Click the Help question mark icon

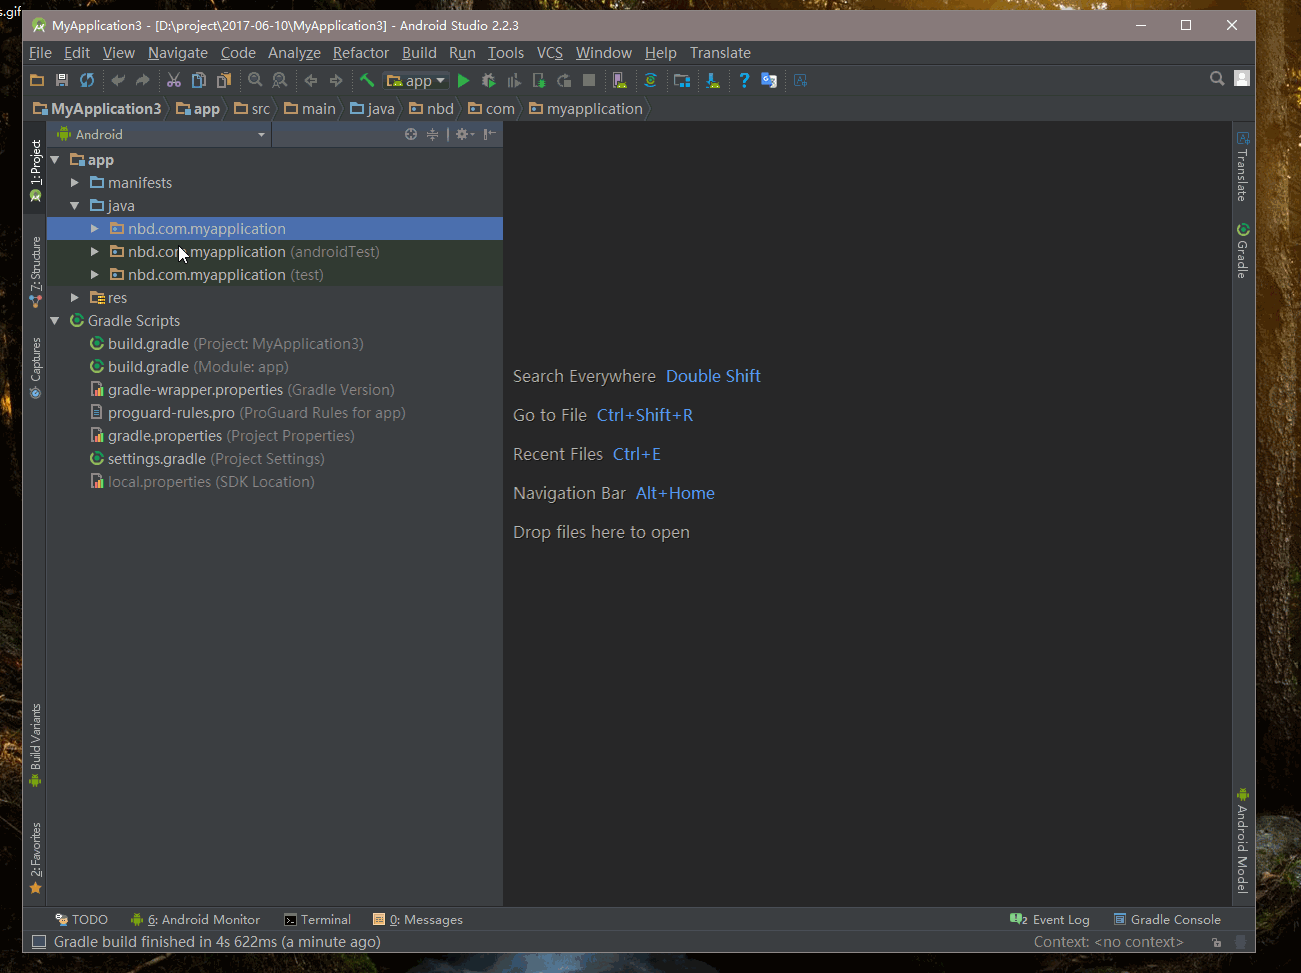coord(744,80)
